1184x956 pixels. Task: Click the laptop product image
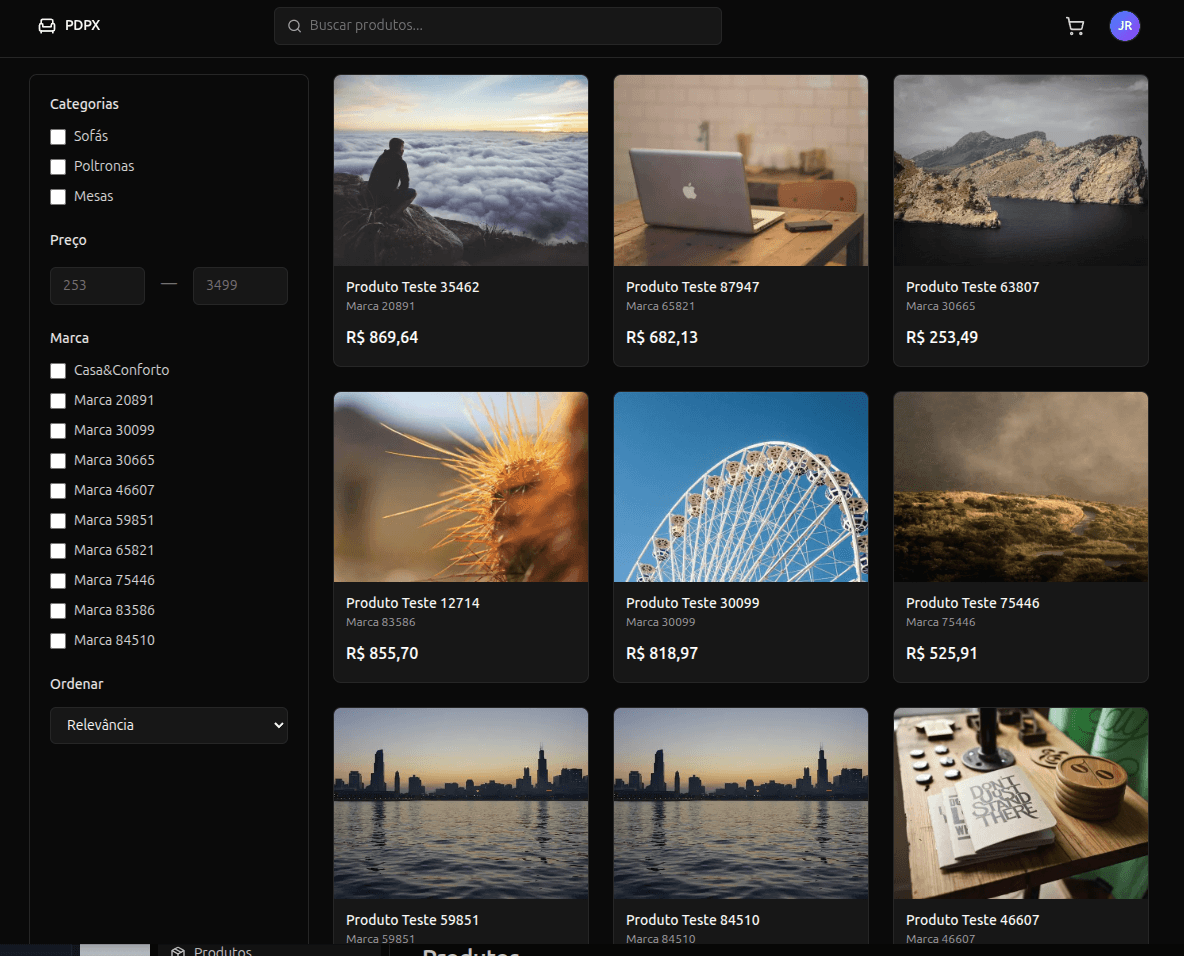pyautogui.click(x=740, y=170)
